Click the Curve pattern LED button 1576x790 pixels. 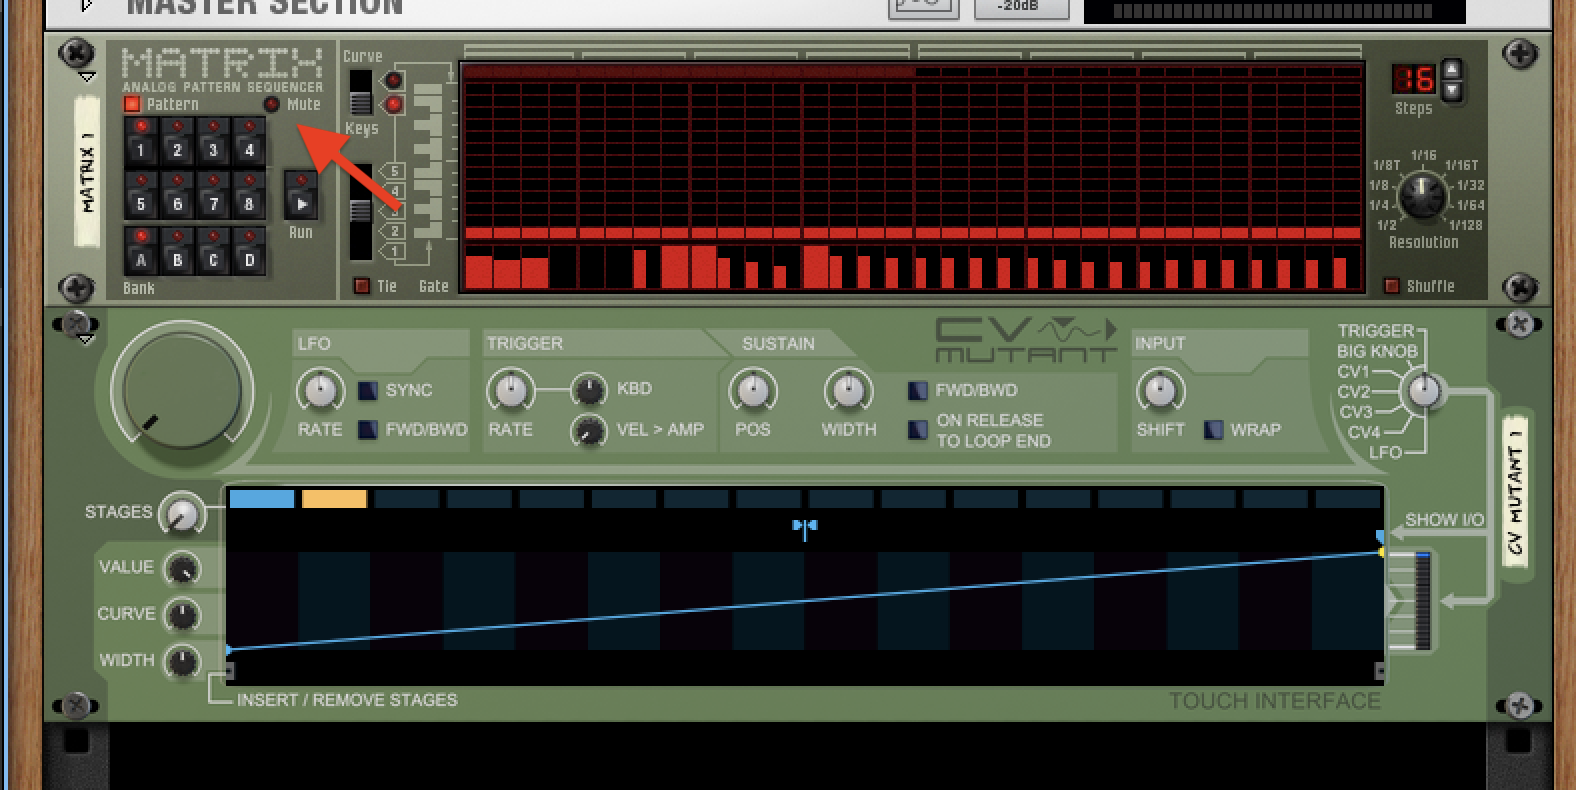pyautogui.click(x=394, y=80)
